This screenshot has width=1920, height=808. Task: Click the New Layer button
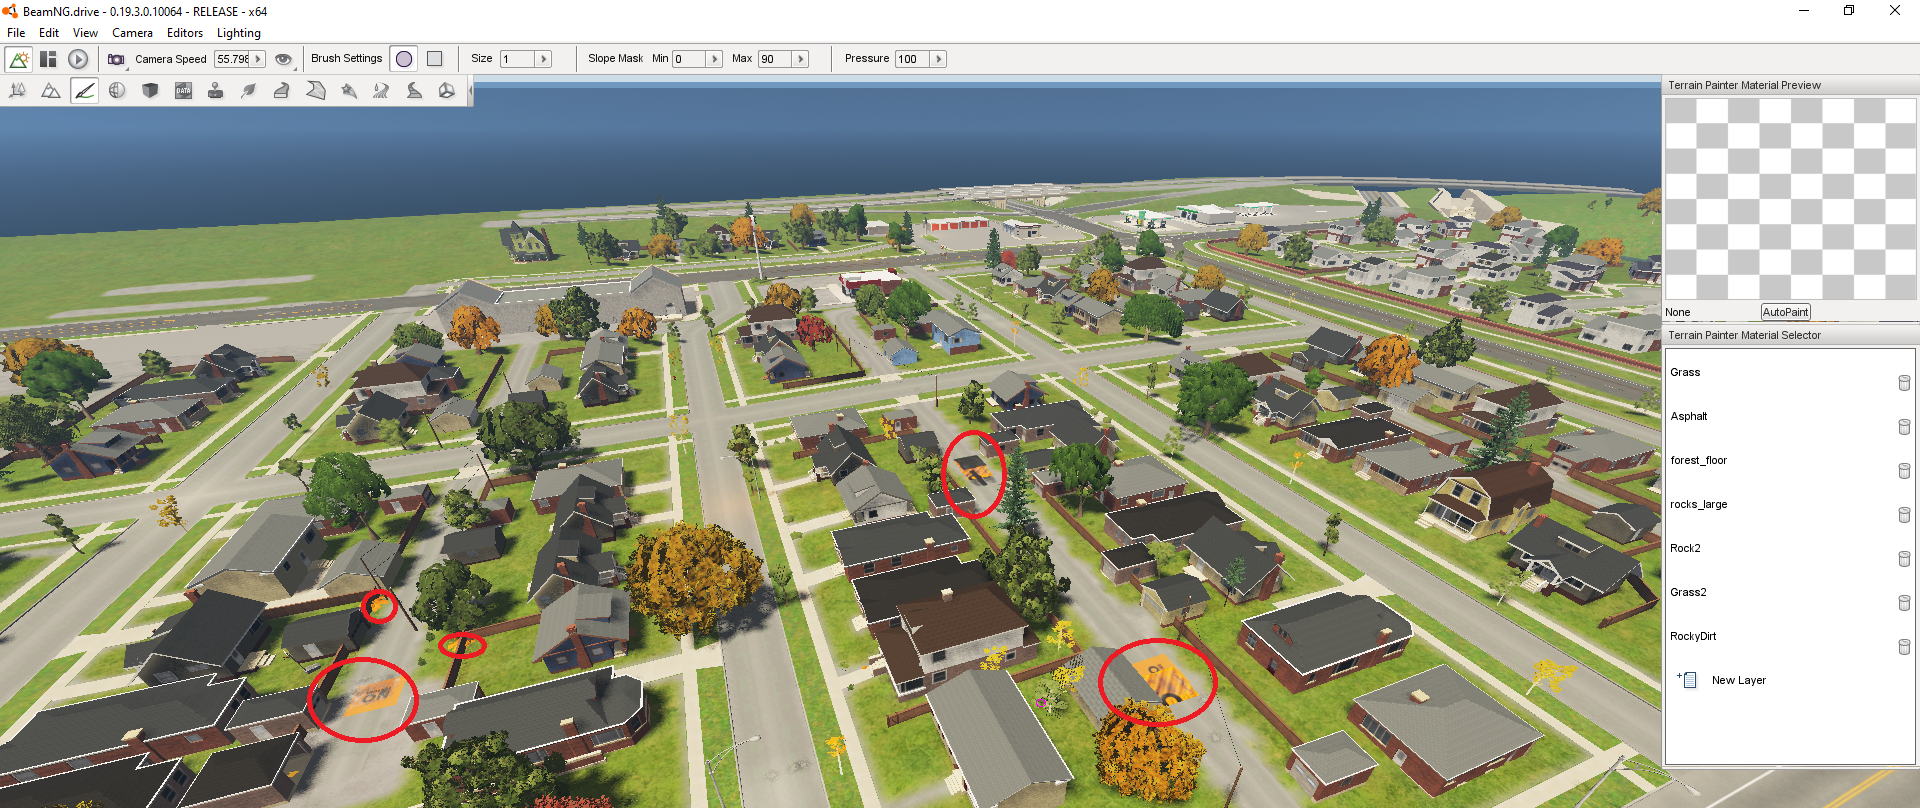click(1738, 680)
